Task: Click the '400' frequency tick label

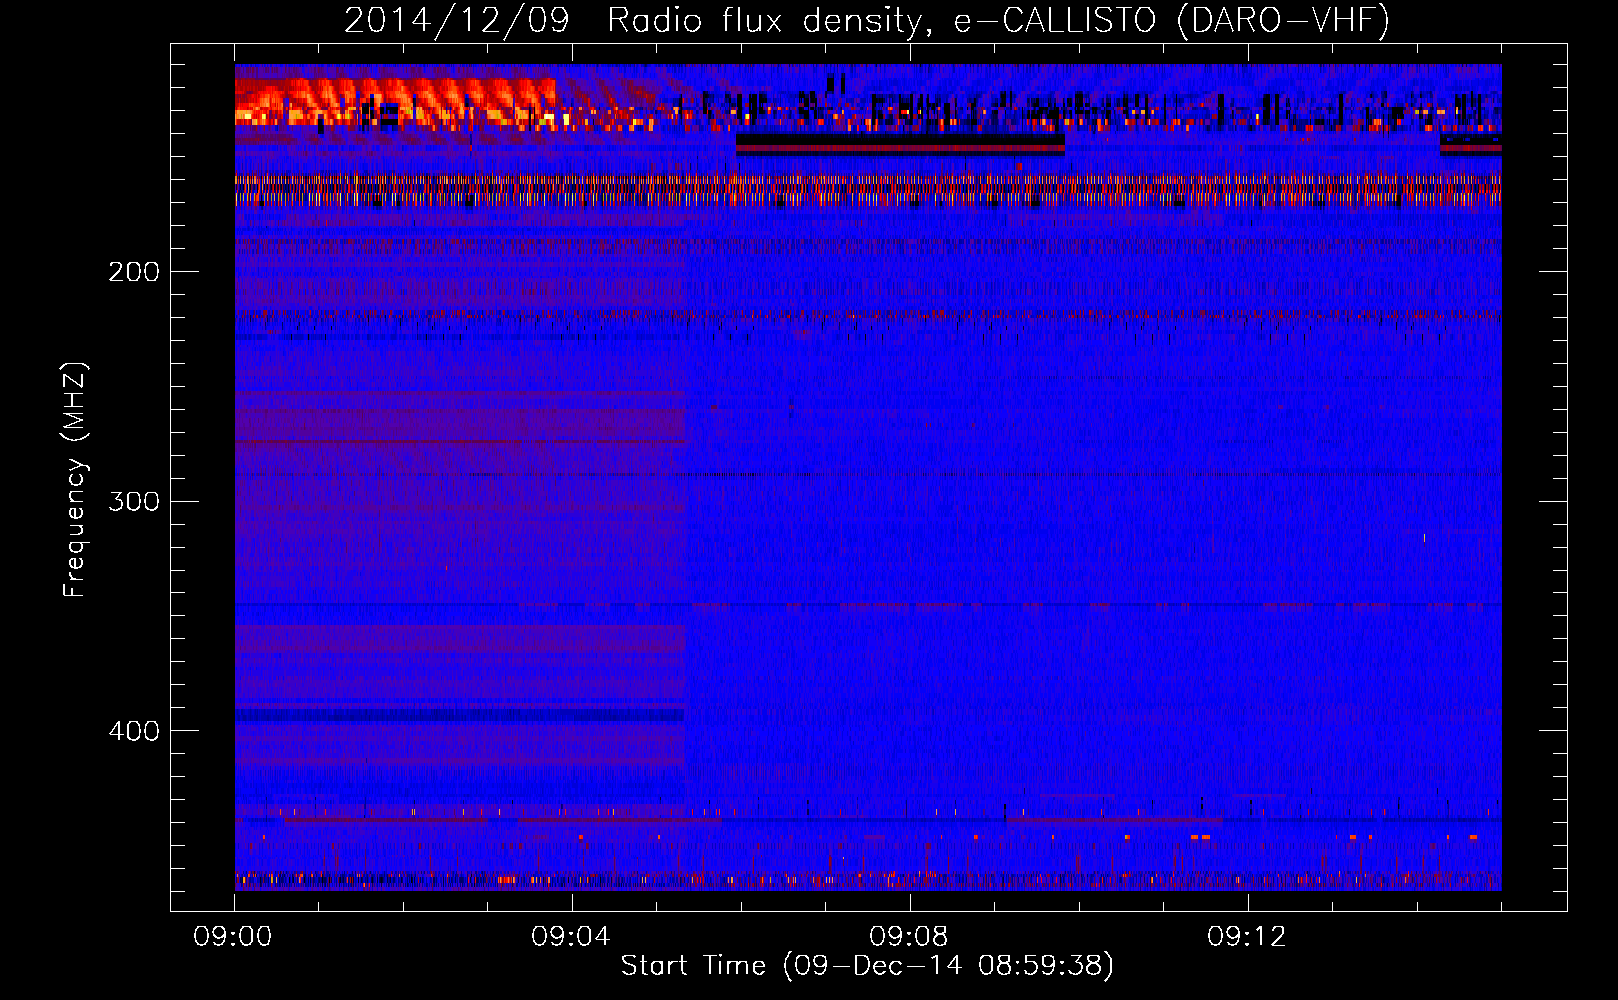Action: (134, 731)
